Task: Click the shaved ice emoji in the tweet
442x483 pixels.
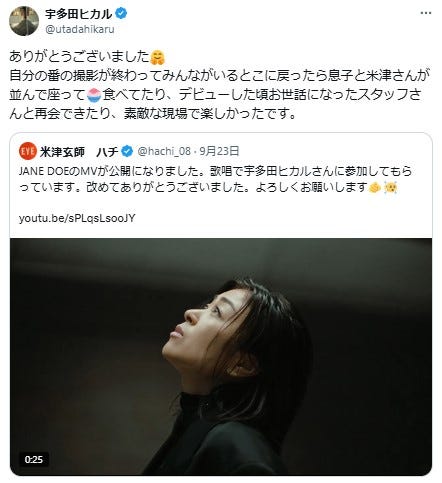Action: pos(94,95)
